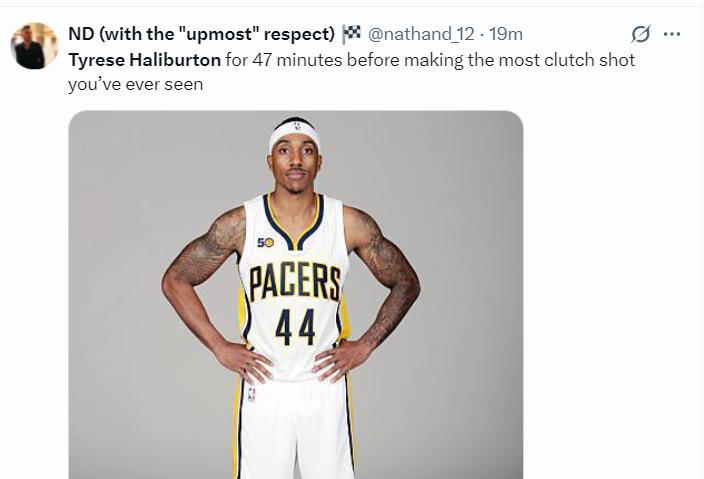Open the ND (with the "upmost" respect) profile name

[x=200, y=34]
